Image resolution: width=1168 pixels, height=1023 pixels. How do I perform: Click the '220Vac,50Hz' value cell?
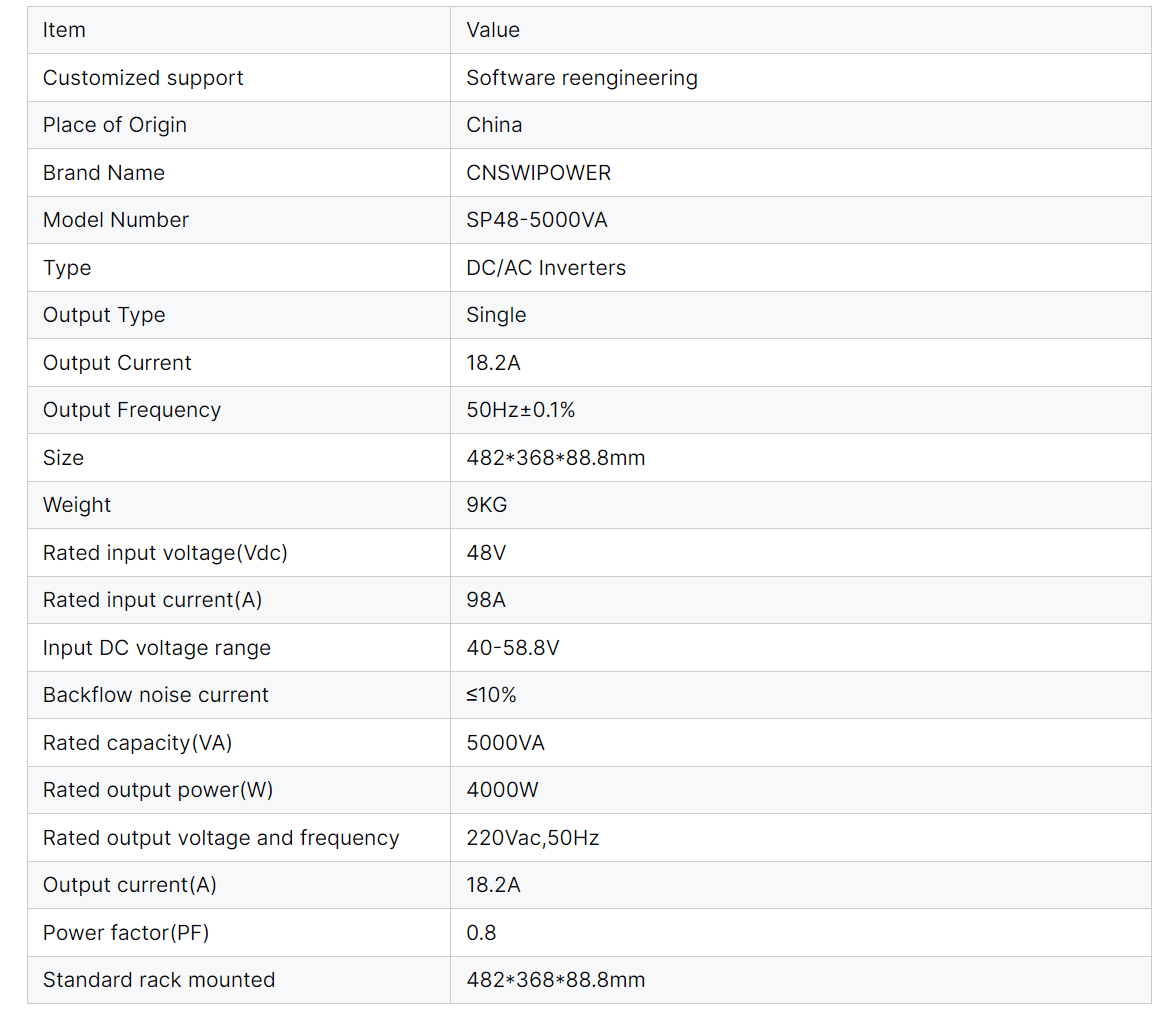532,838
